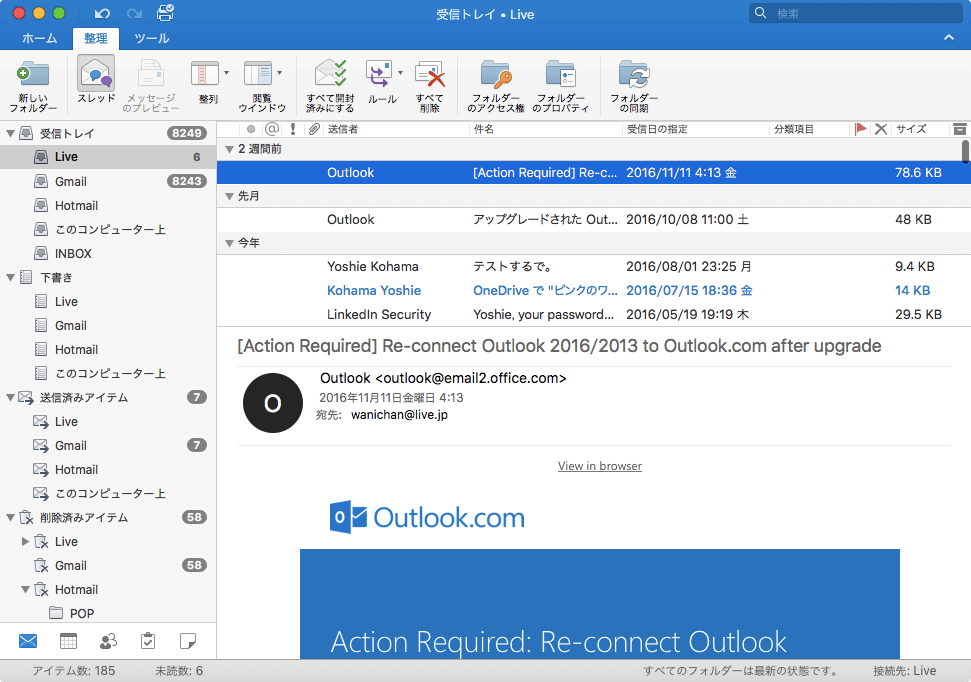Collapse the 受信トレイ folder group
Image resolution: width=971 pixels, height=682 pixels.
point(10,133)
